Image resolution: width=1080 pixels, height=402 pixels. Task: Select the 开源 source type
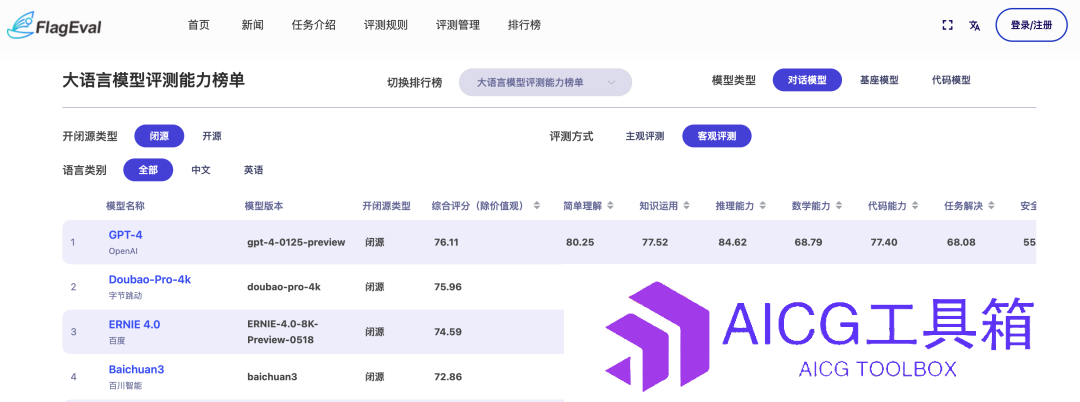click(211, 136)
